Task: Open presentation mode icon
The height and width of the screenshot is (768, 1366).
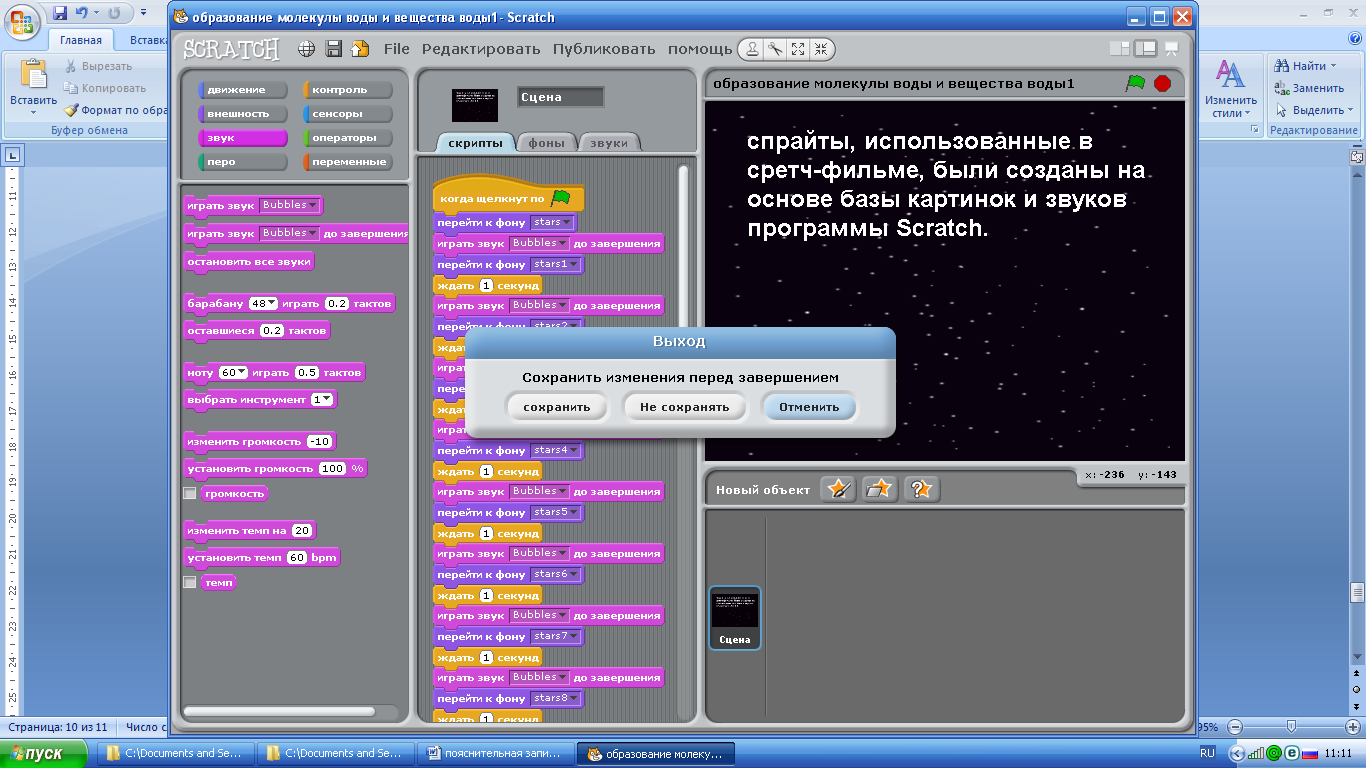Action: (x=1171, y=48)
